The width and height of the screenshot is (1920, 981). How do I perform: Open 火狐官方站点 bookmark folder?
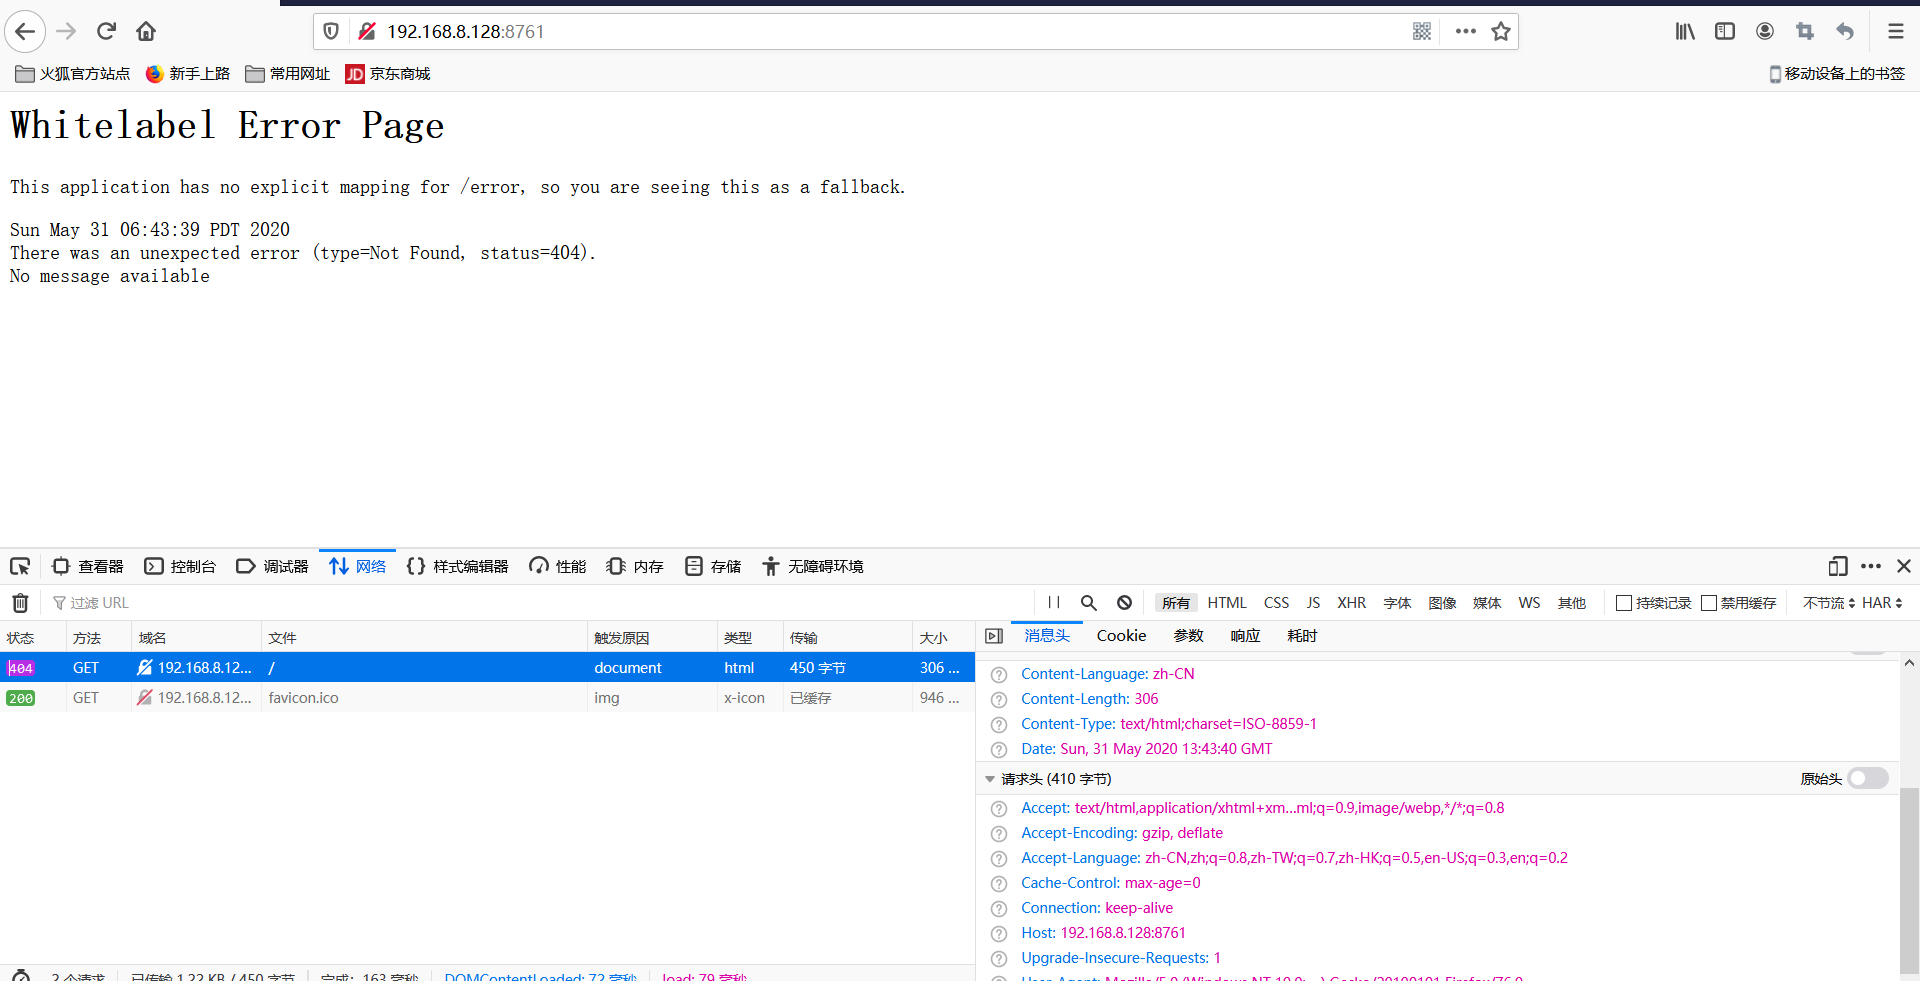click(x=73, y=74)
